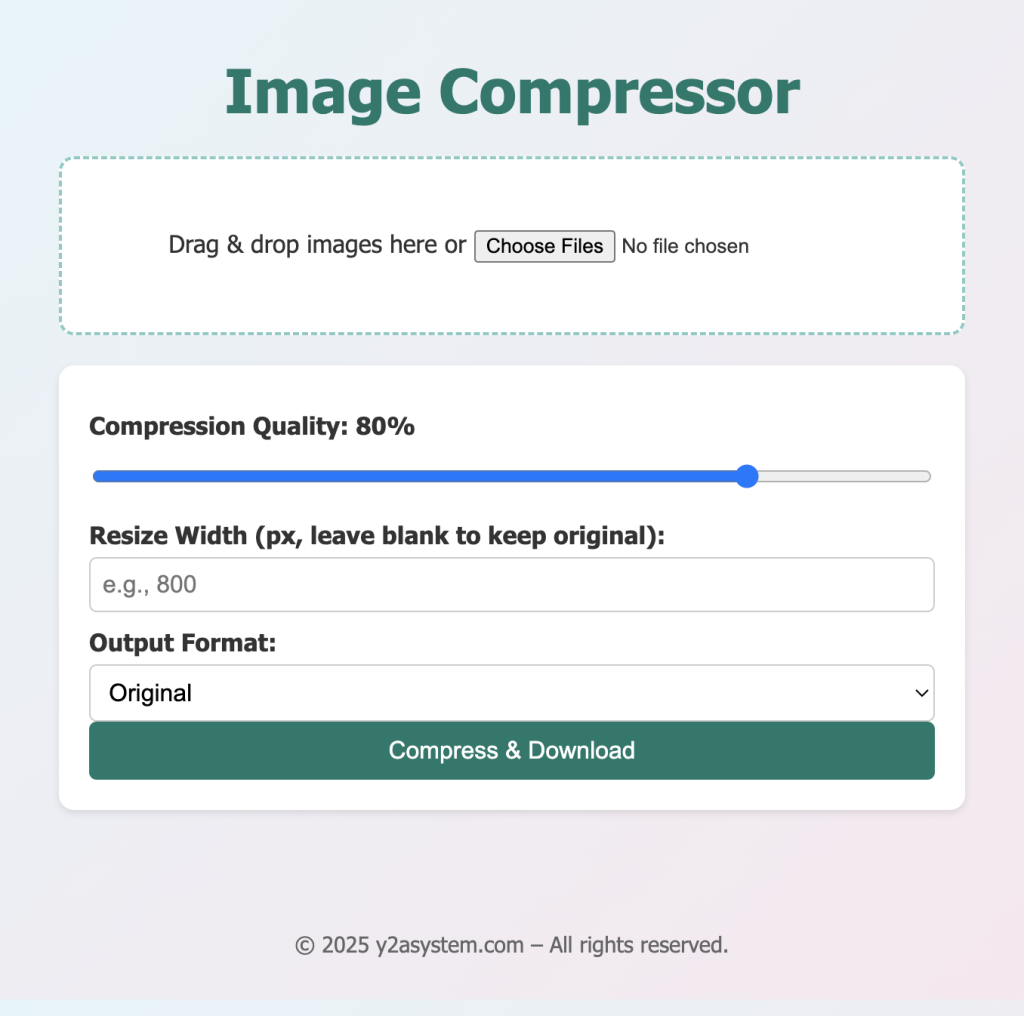Focus the Resize Width input field
Viewport: 1024px width, 1016px height.
512,584
